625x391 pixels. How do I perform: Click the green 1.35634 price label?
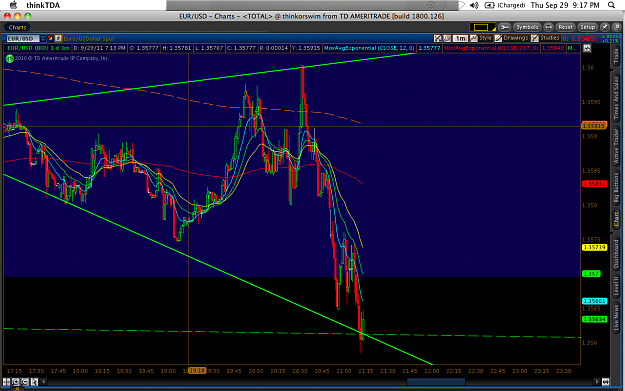pos(594,319)
